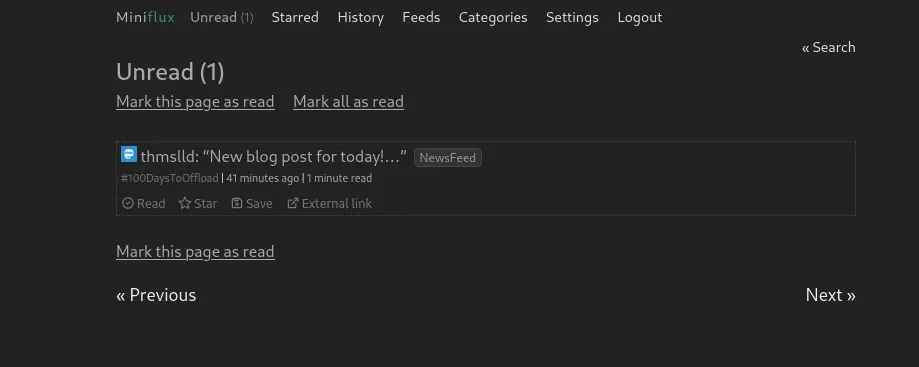Open the Categories page
Viewport: 919px width, 367px height.
(x=493, y=18)
